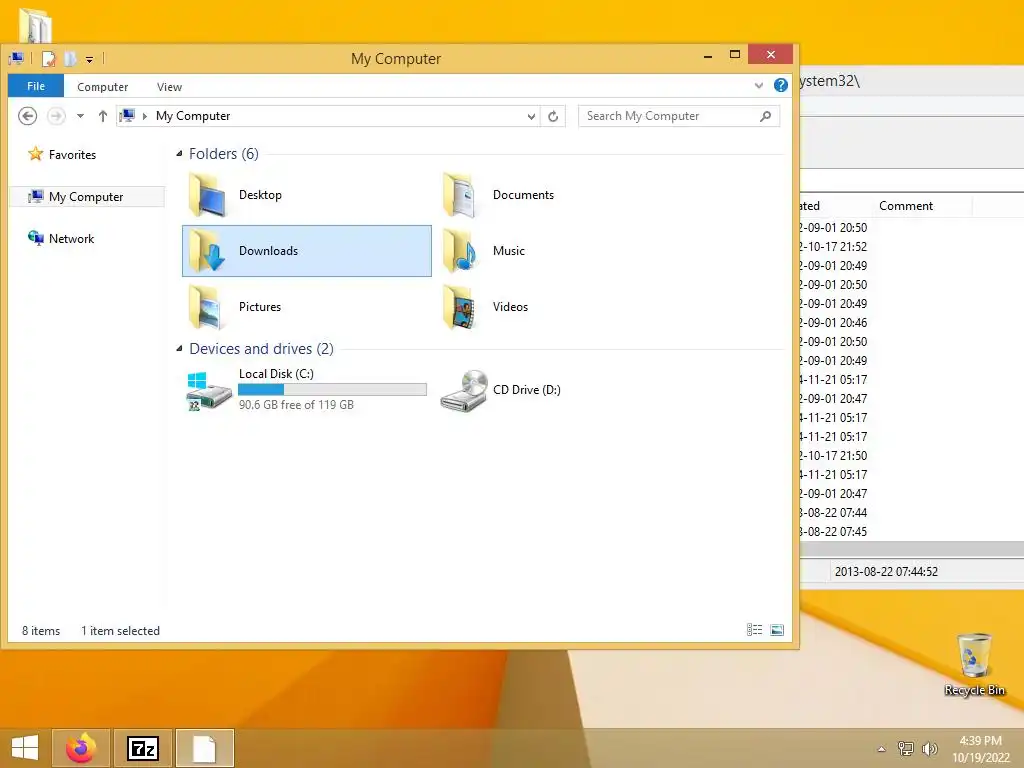The height and width of the screenshot is (768, 1024).
Task: Open 7-Zip from the taskbar
Action: 143,748
